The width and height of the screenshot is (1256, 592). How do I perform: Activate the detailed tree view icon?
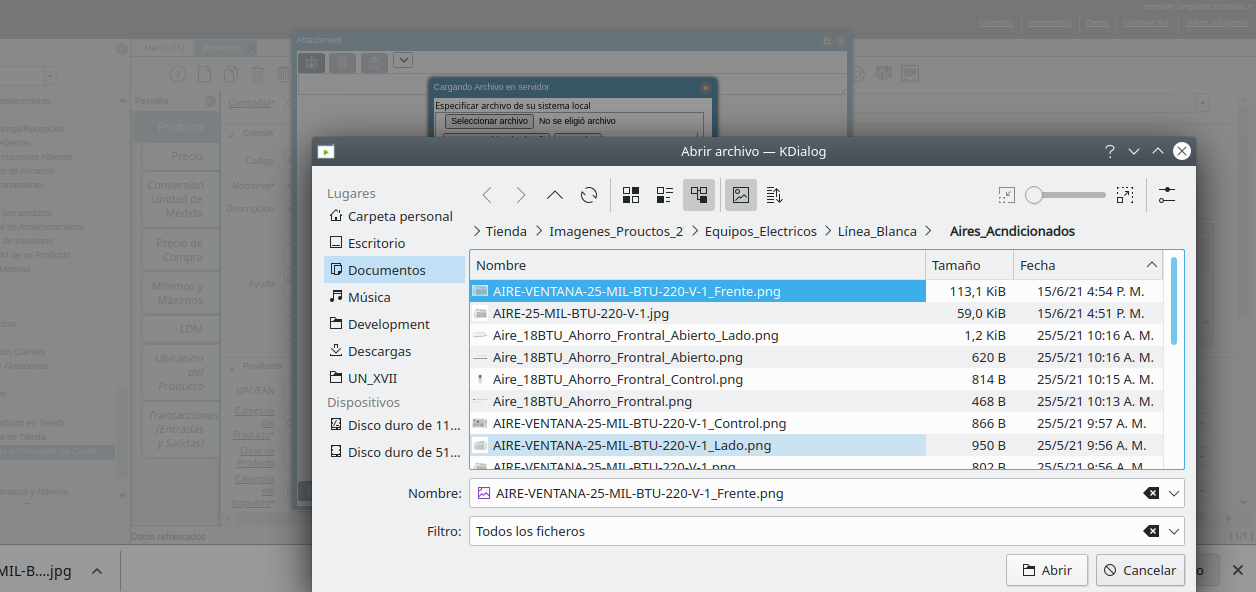[698, 194]
